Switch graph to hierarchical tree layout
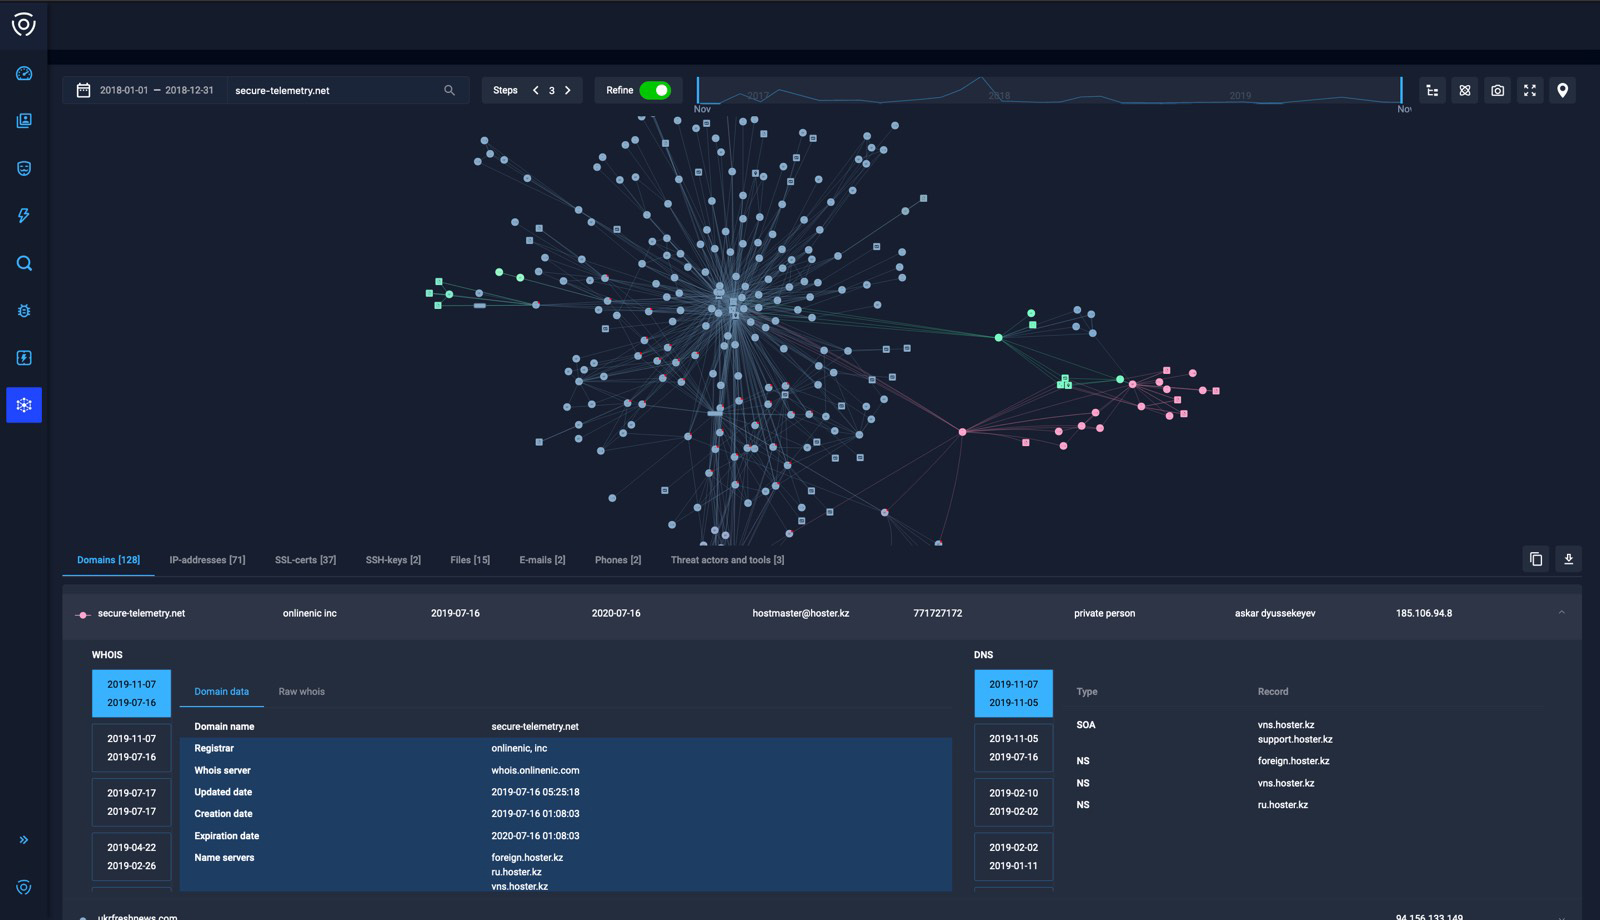The image size is (1600, 920). pyautogui.click(x=1433, y=90)
